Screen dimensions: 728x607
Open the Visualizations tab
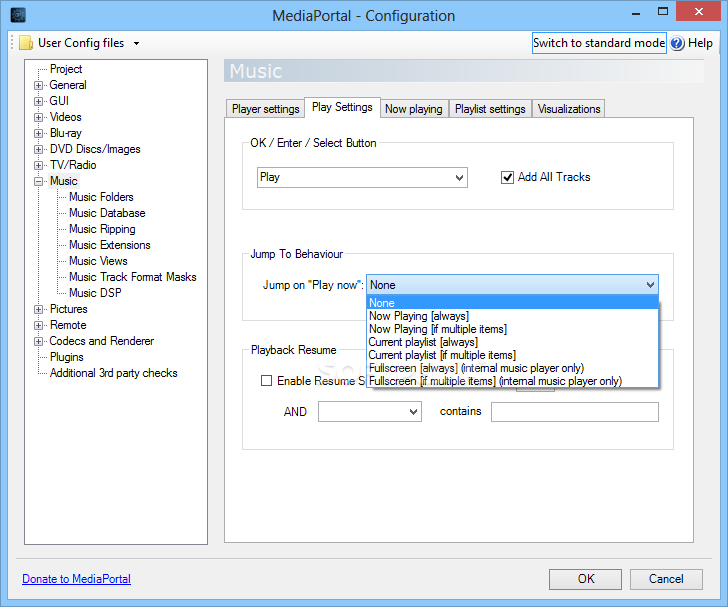(569, 109)
